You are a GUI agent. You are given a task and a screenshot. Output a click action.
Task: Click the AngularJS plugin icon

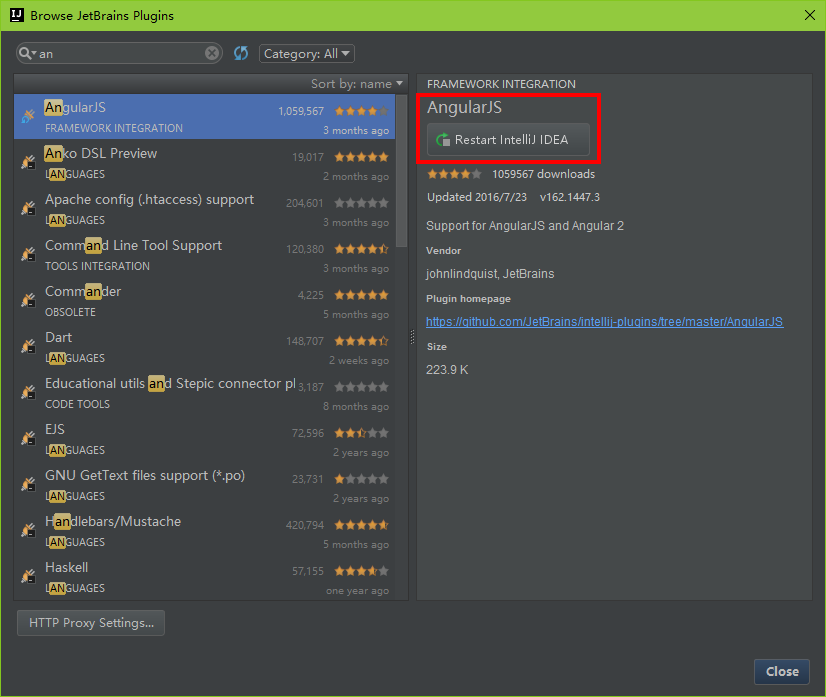coord(28,116)
